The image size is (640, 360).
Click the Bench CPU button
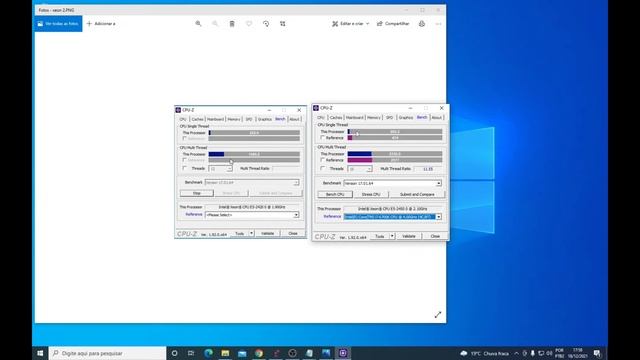pos(335,194)
